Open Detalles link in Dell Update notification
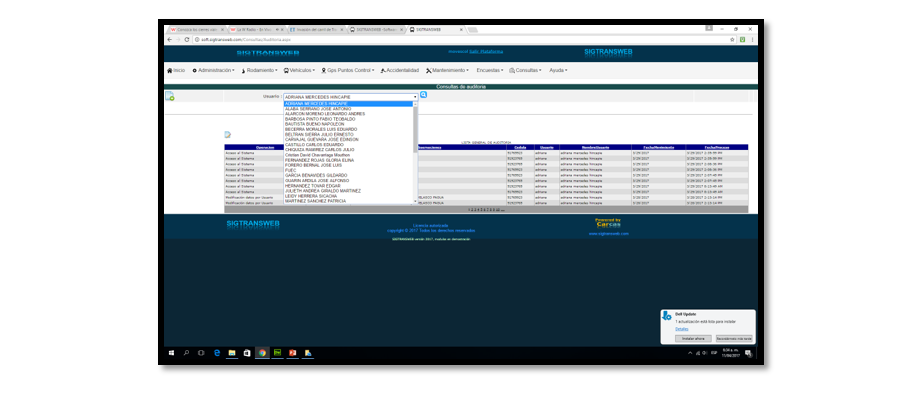908x407 pixels. coord(682,329)
